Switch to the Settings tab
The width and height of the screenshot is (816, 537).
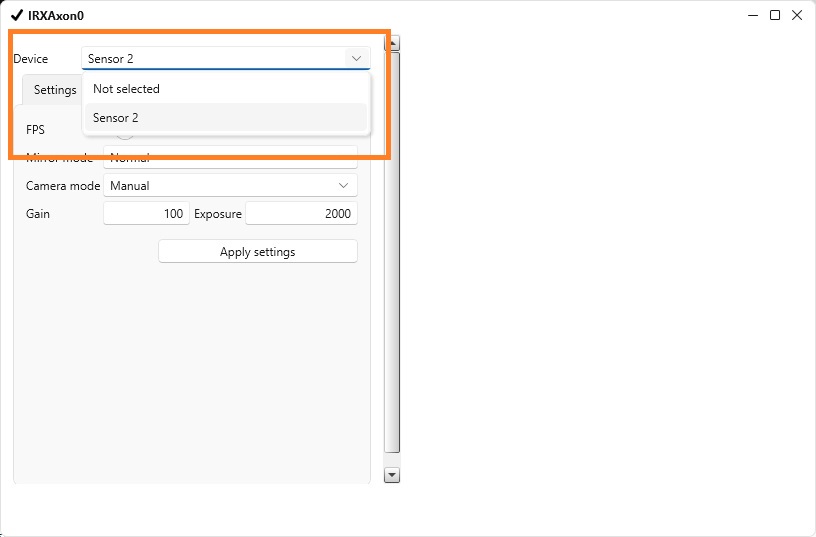pyautogui.click(x=55, y=90)
